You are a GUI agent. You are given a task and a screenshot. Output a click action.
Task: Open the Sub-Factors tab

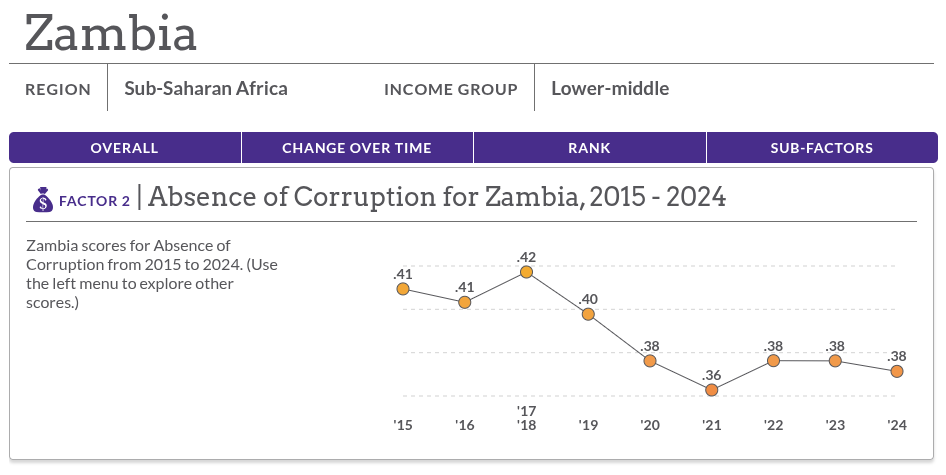[x=821, y=148]
